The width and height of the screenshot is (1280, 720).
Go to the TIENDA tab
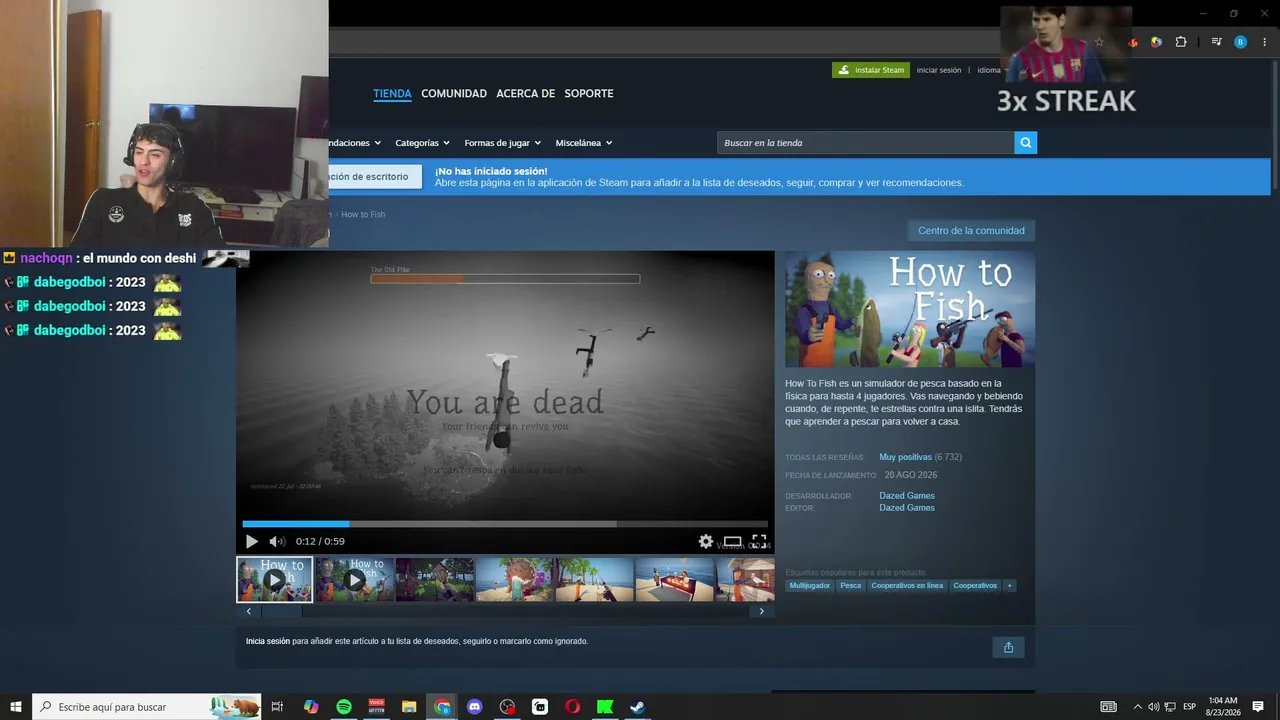[x=392, y=94]
